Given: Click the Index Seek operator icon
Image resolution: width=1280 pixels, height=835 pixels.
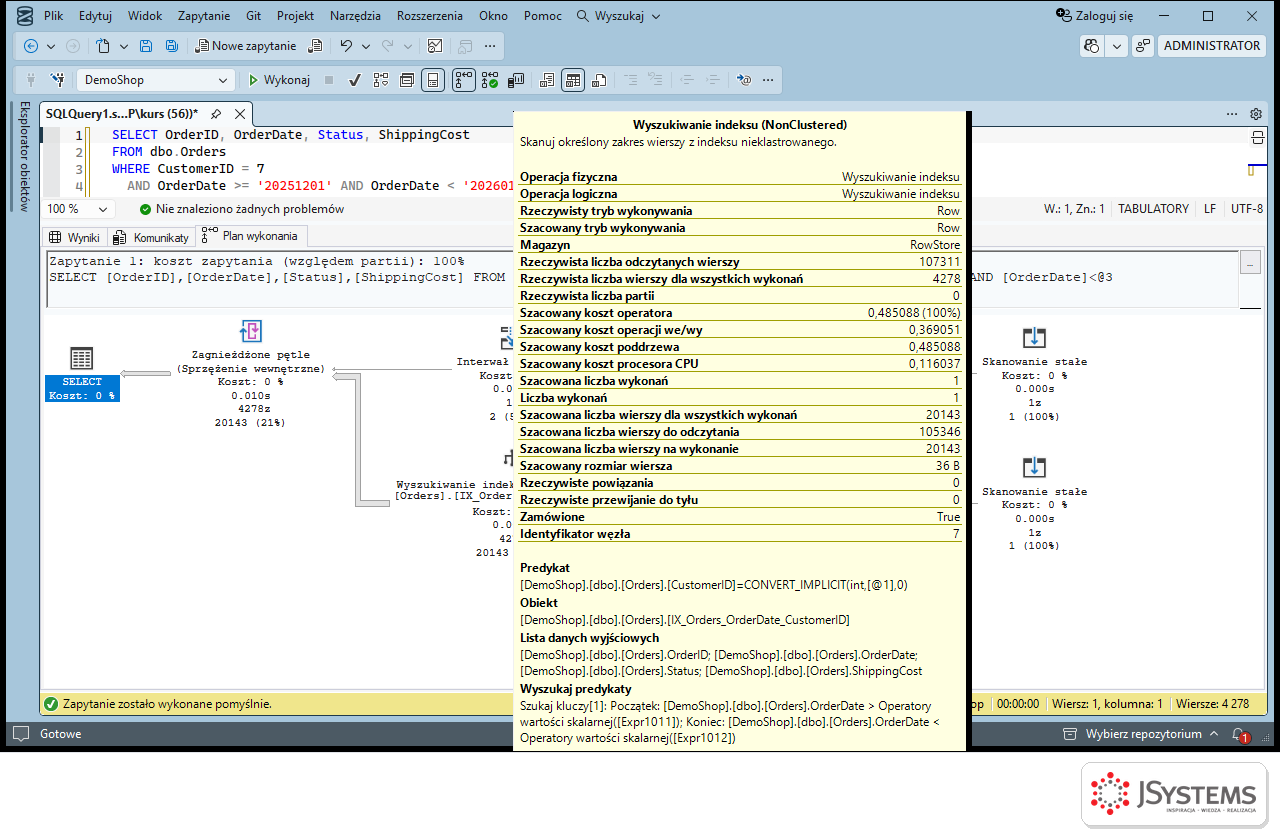Looking at the screenshot, I should 509,456.
